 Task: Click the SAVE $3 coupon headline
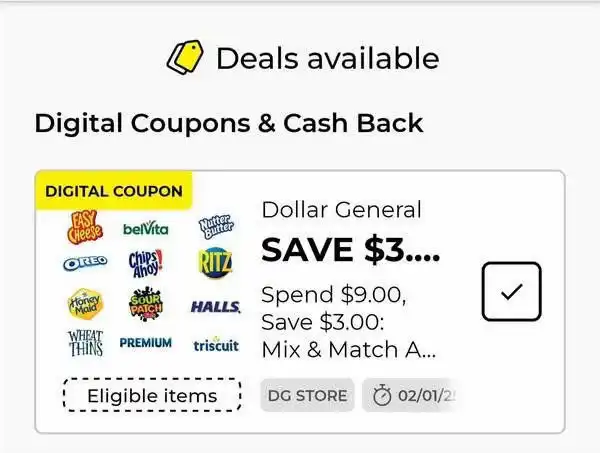(x=350, y=249)
